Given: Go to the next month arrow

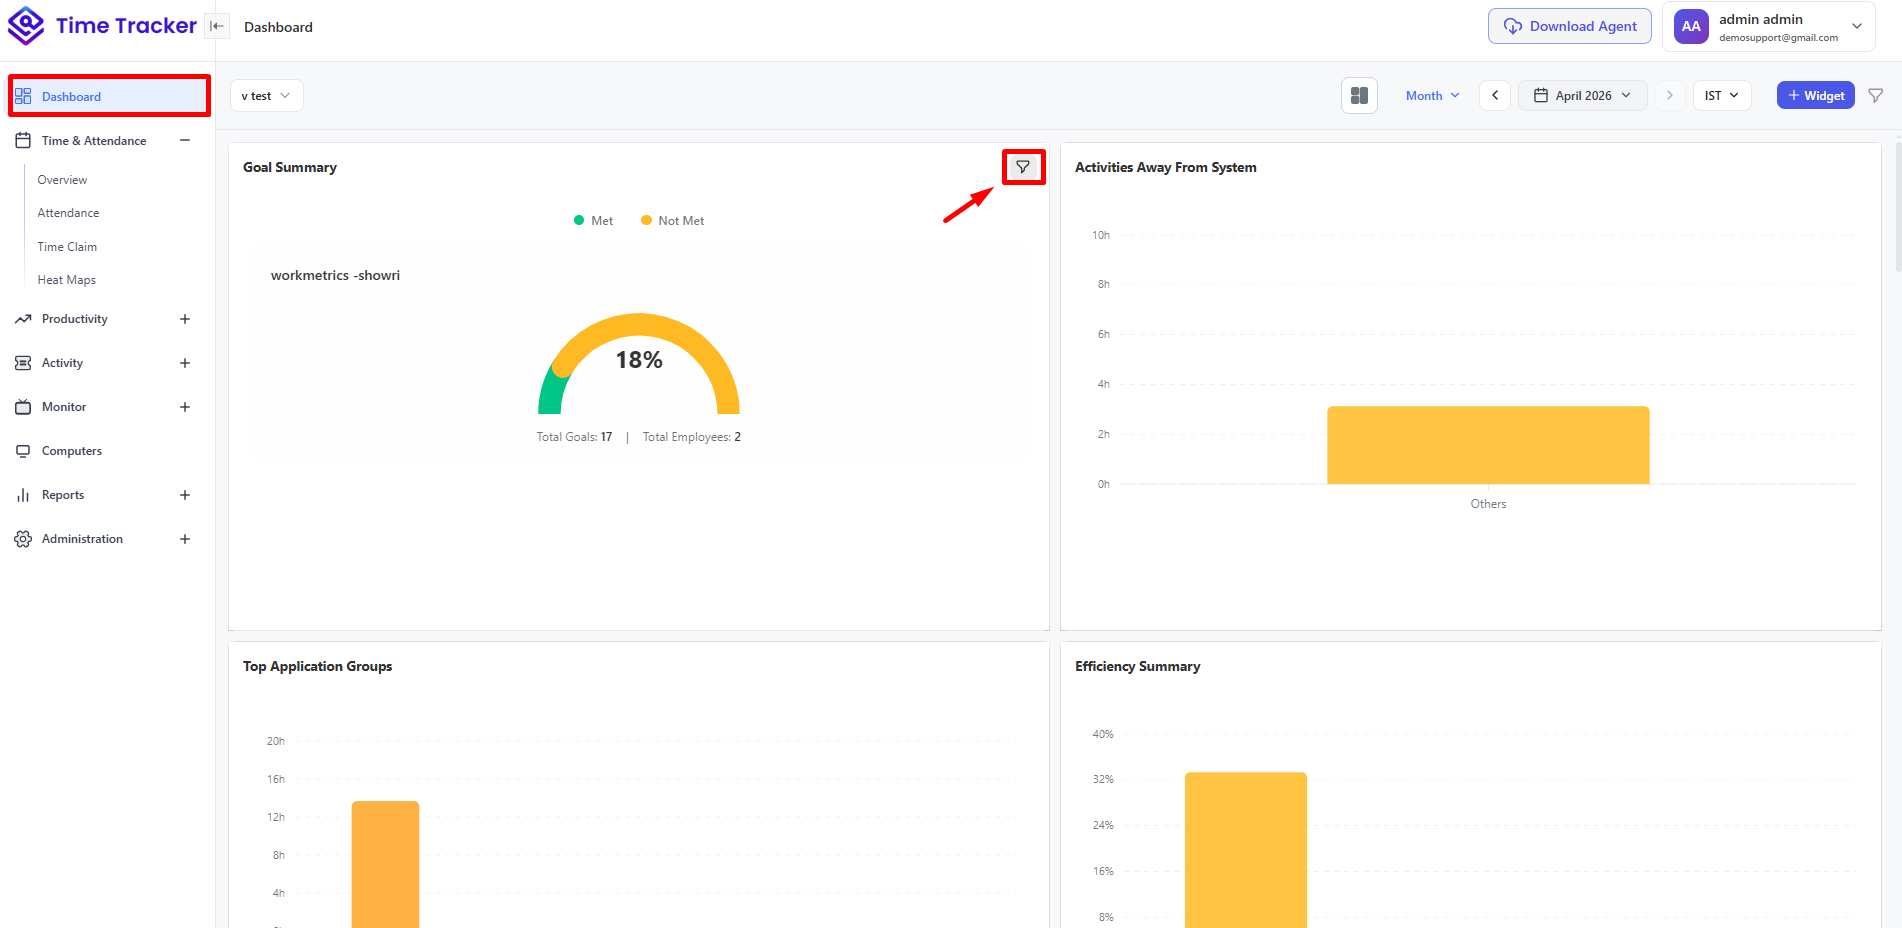Looking at the screenshot, I should pos(1669,96).
